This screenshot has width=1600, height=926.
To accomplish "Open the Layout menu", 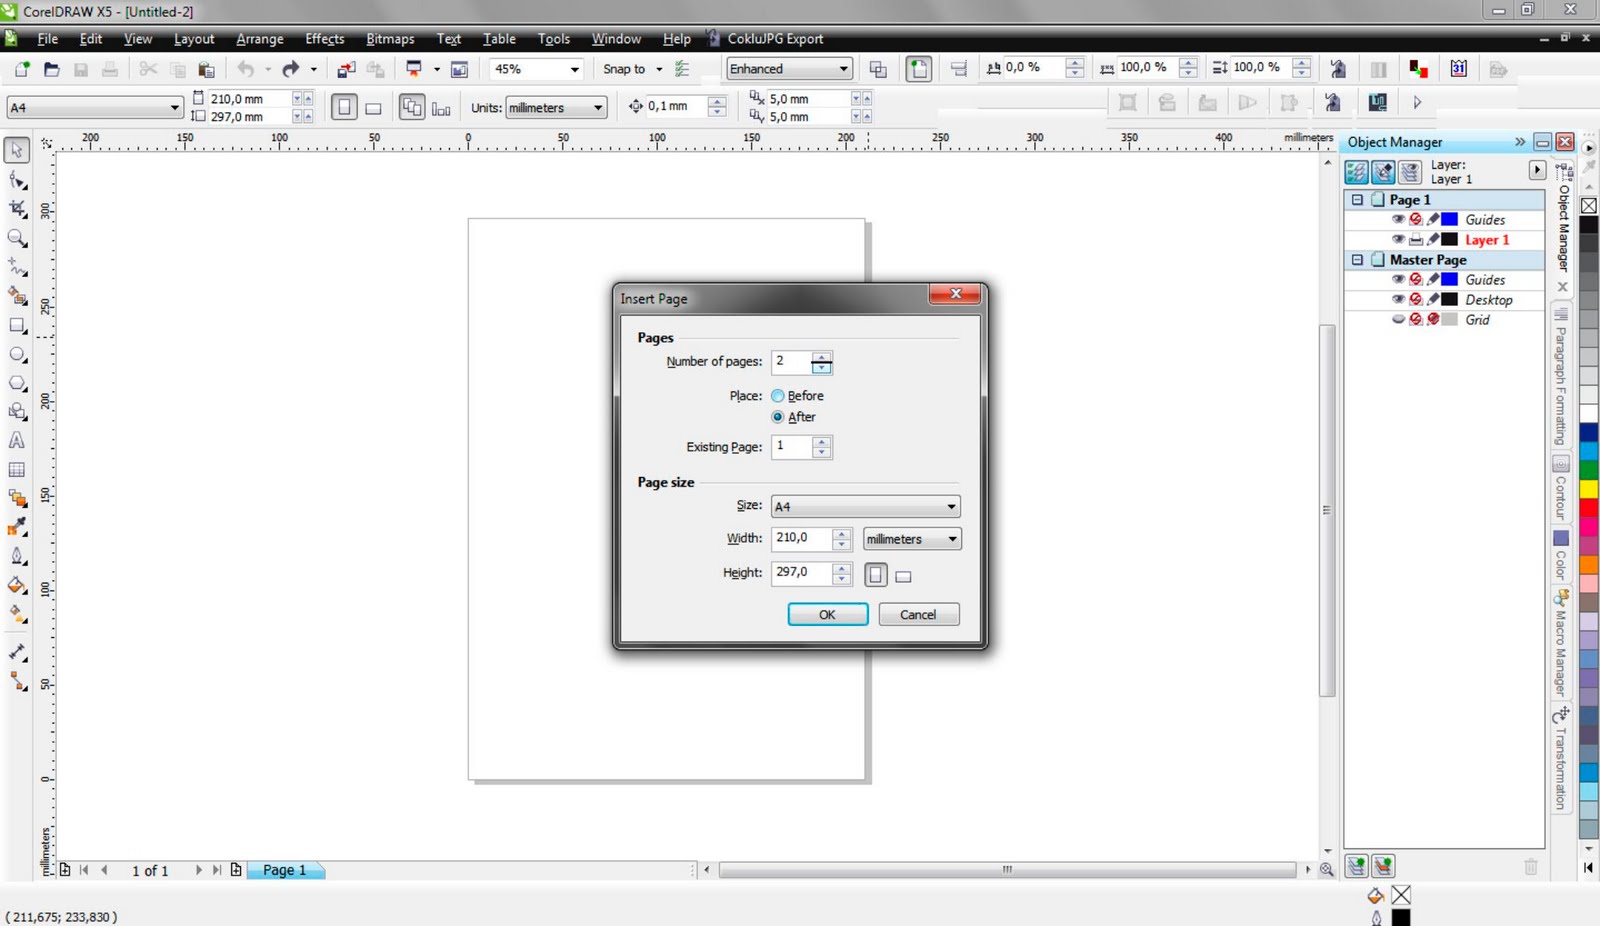I will point(193,39).
